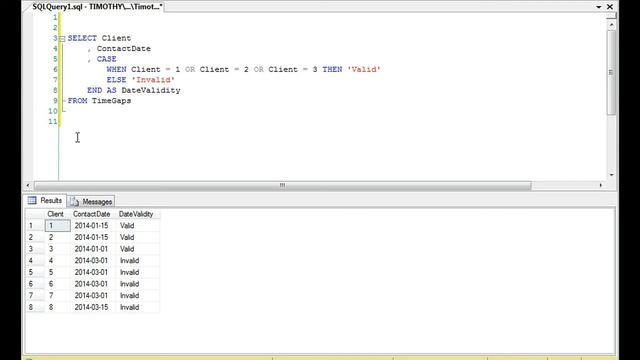The height and width of the screenshot is (360, 640).
Task: Click TimeGaps table name on line 9
Action: point(111,100)
